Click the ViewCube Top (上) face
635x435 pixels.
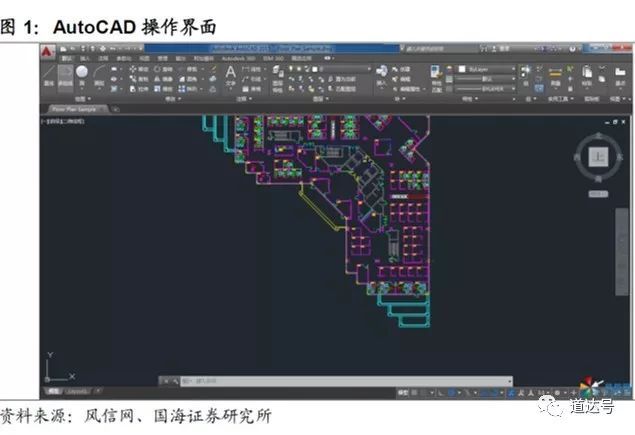[598, 157]
